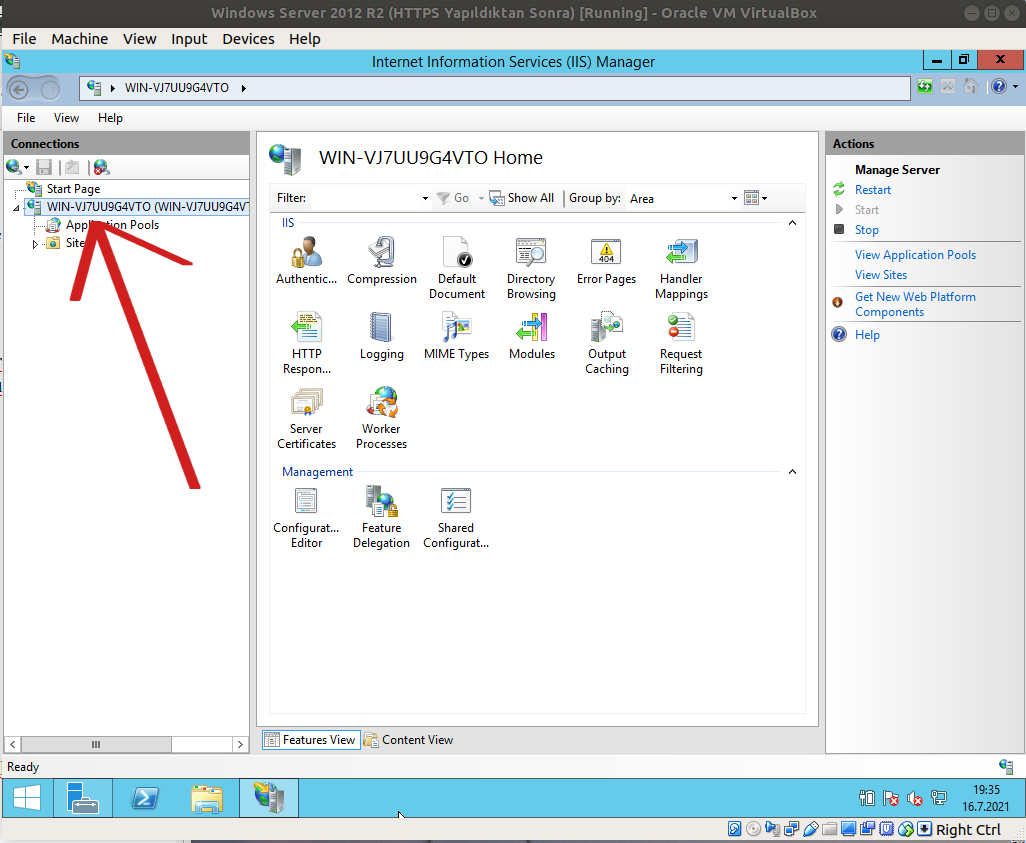1026x843 pixels.
Task: Open File Explorer from the taskbar
Action: tap(207, 798)
